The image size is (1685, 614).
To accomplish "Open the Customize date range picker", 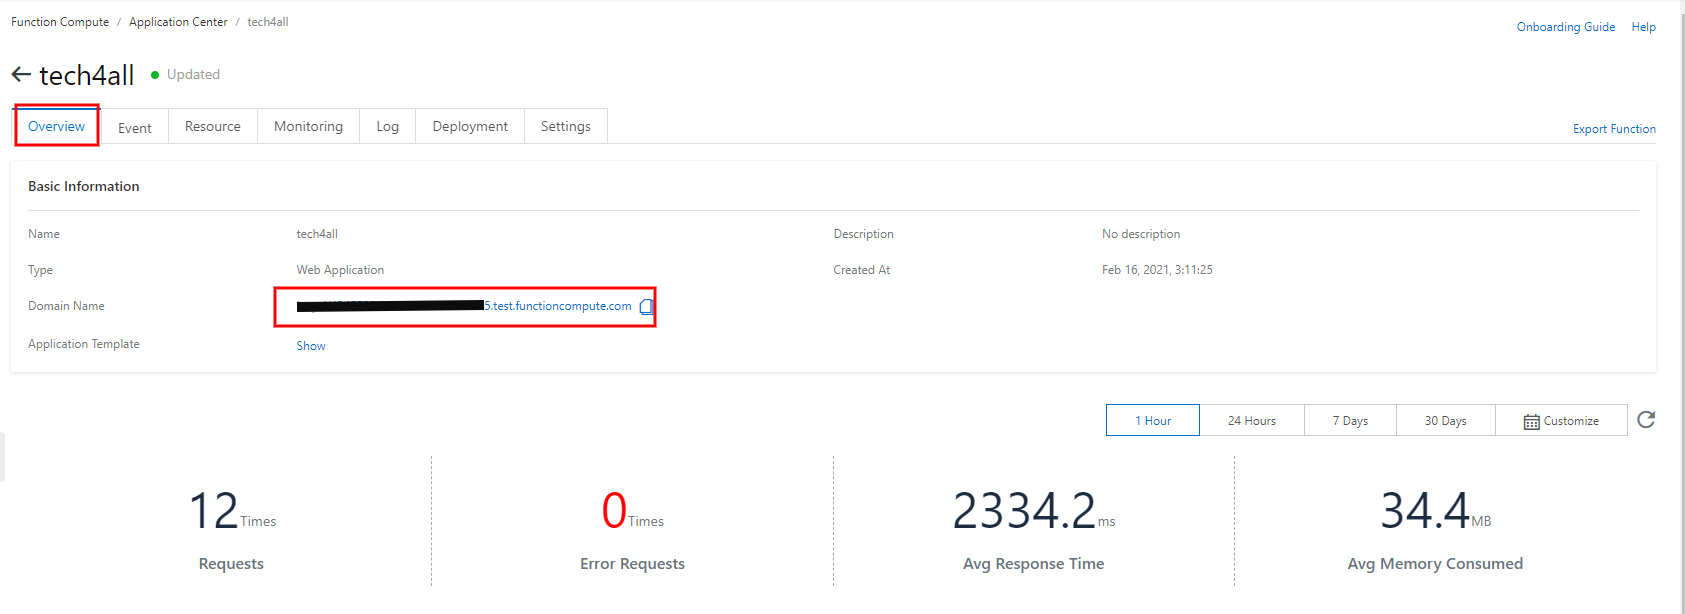I will [x=1561, y=421].
